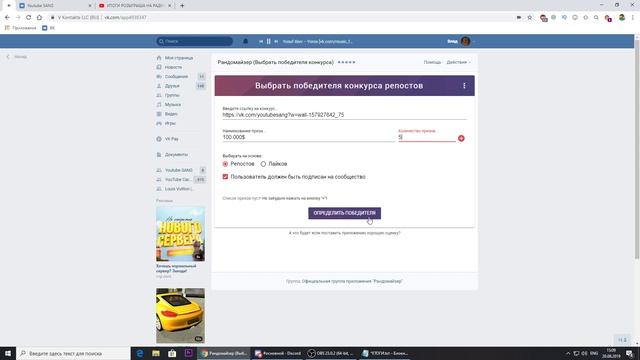640x360 pixels.
Task: Open Игры in sidebar
Action: [170, 123]
